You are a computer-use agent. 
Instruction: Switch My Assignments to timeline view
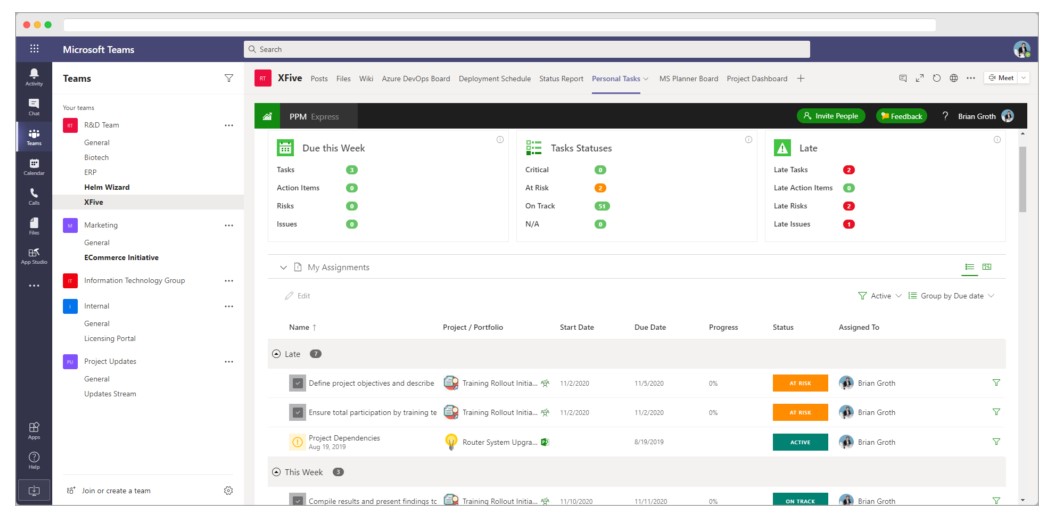pos(987,267)
